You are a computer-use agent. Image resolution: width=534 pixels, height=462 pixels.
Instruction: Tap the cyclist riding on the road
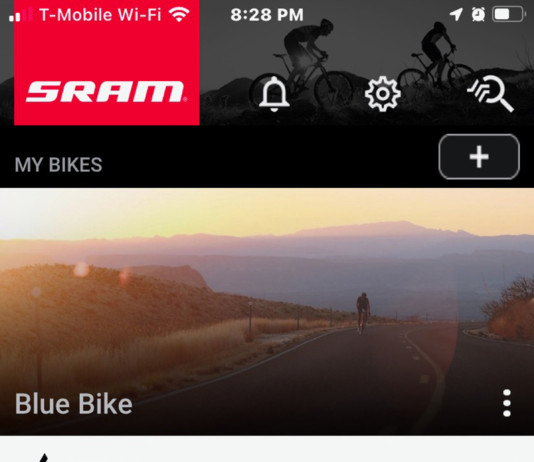[x=363, y=313]
